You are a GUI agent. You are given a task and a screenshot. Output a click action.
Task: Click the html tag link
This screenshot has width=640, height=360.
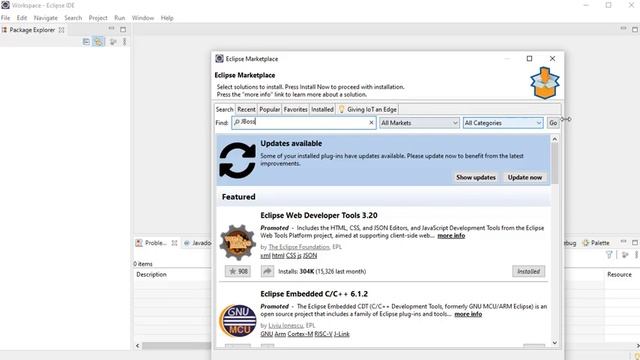pyautogui.click(x=278, y=256)
